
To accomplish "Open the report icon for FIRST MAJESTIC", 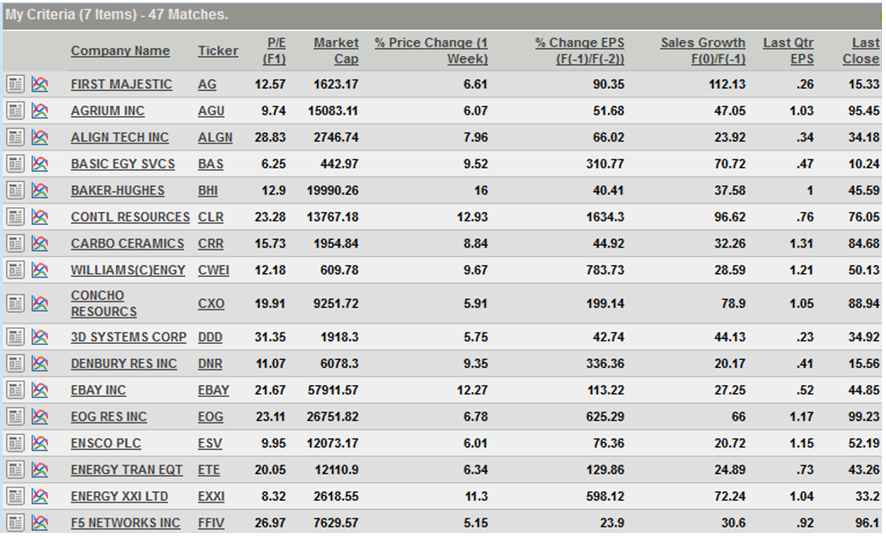I will (15, 84).
